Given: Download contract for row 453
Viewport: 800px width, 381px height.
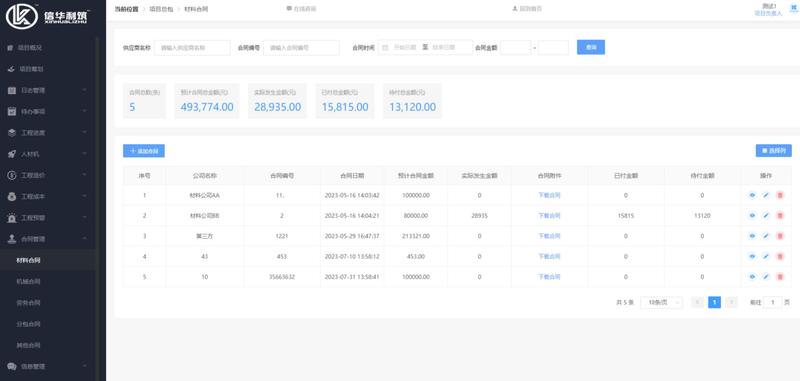Looking at the screenshot, I should [549, 256].
